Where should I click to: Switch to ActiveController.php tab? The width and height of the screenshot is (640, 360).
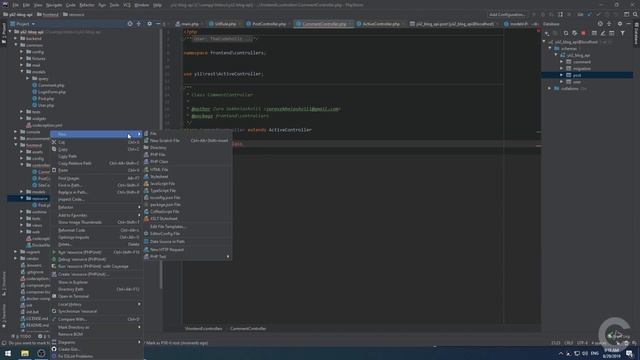point(380,24)
